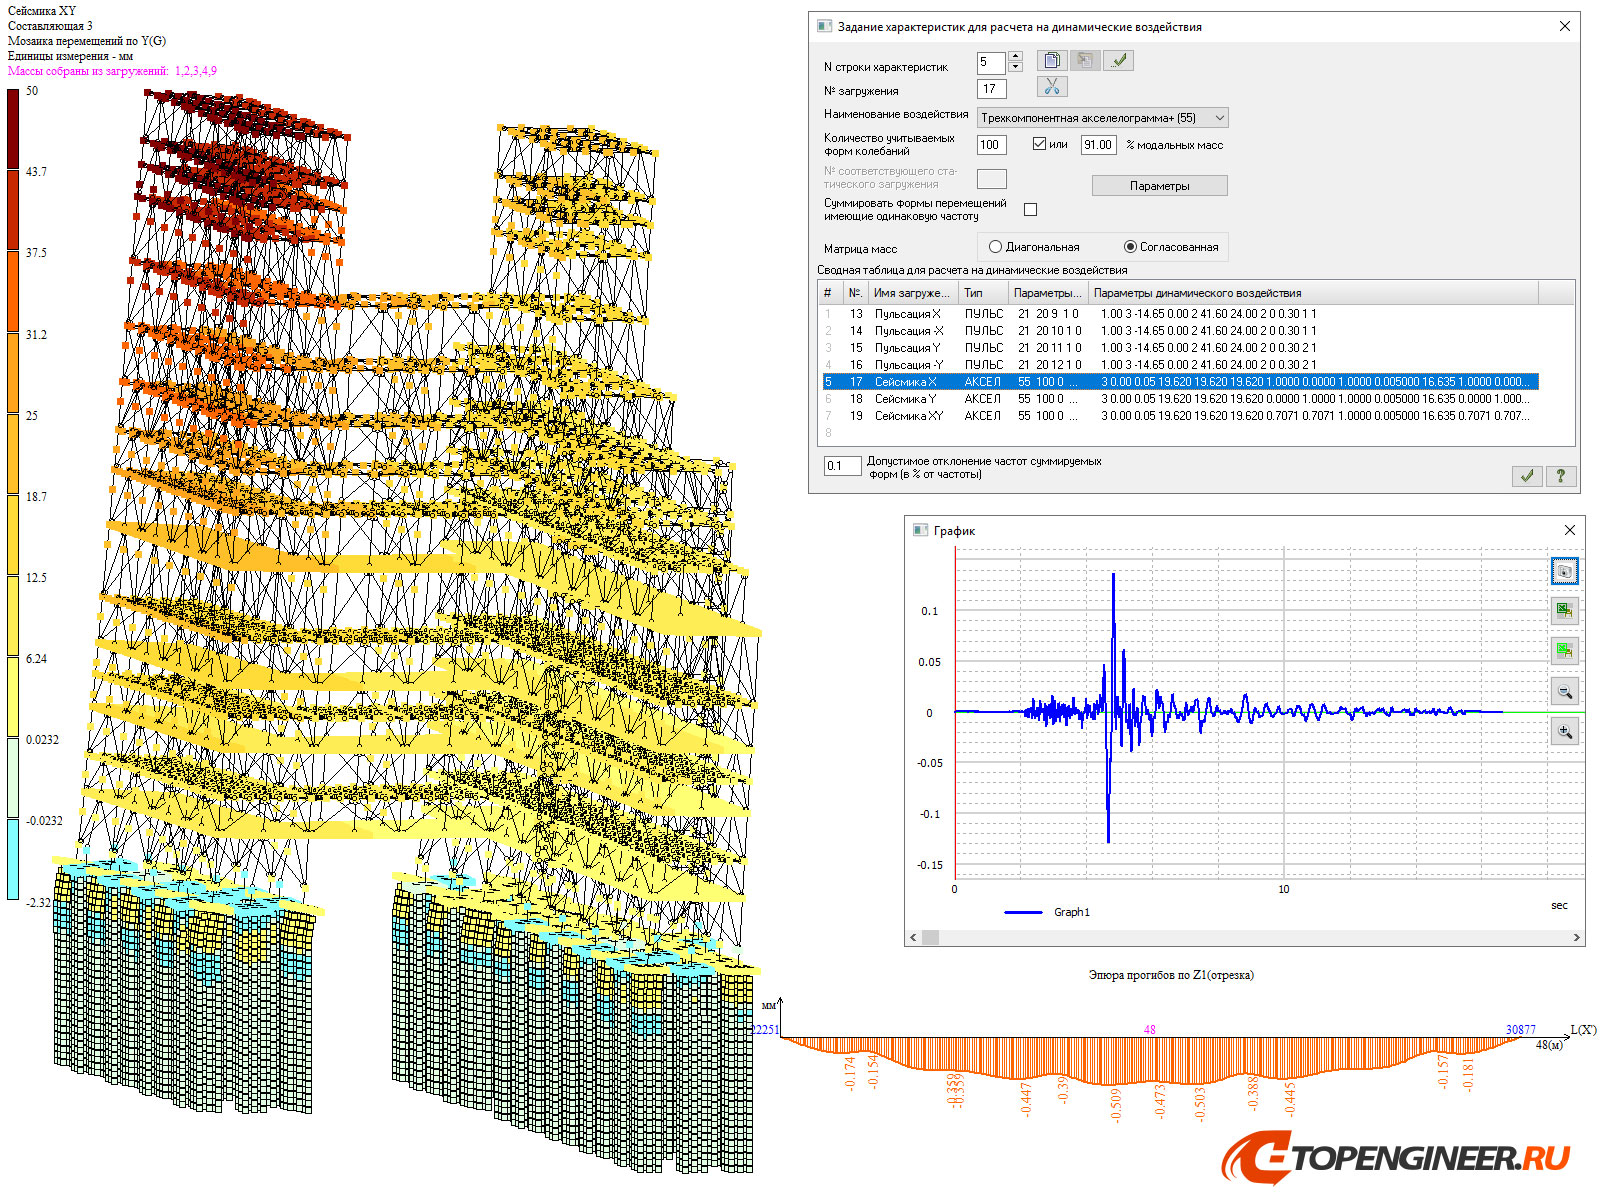Click the vibration forms count field showing 100
This screenshot has width=1600, height=1200.
992,145
